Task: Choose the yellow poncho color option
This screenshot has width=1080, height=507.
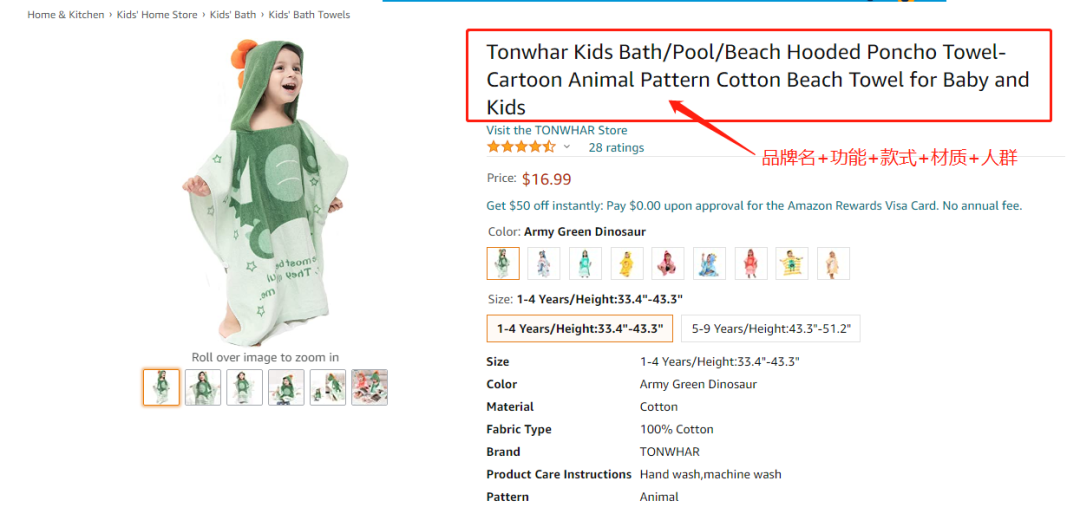Action: click(627, 263)
